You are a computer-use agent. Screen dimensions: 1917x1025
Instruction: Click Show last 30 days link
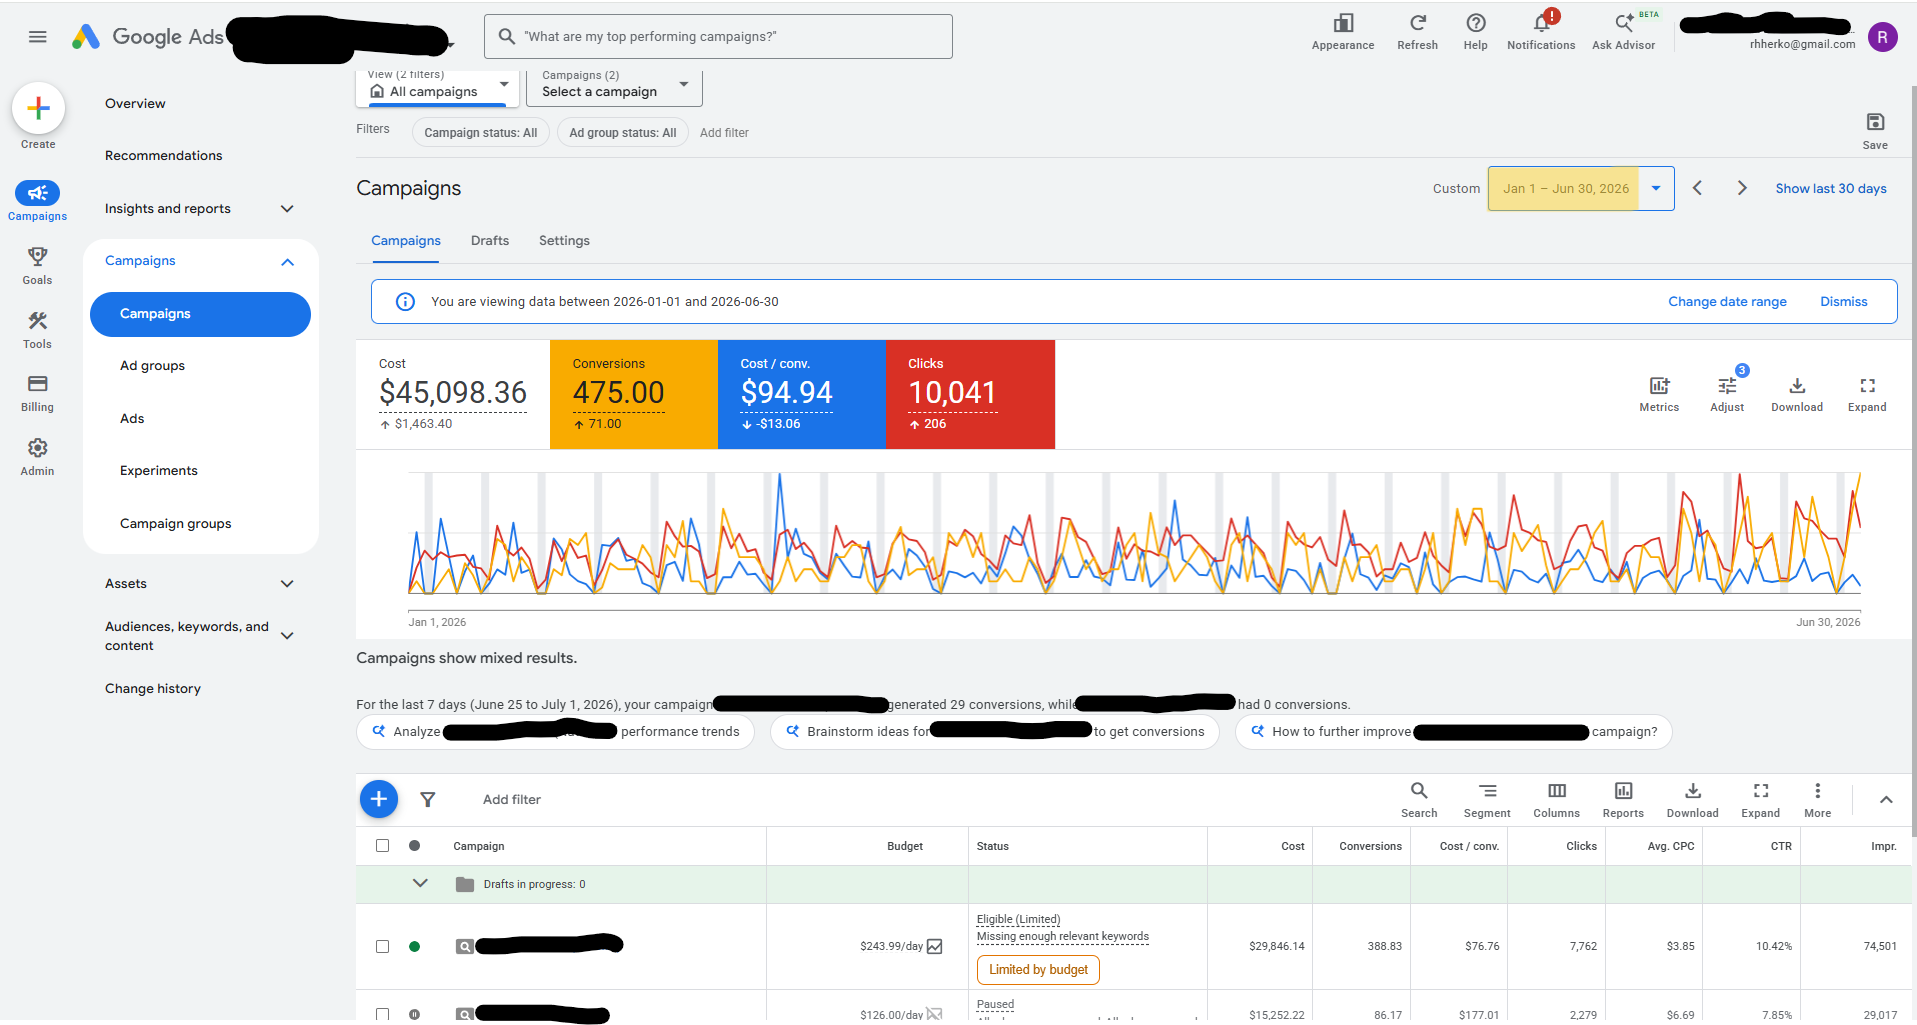click(x=1831, y=188)
